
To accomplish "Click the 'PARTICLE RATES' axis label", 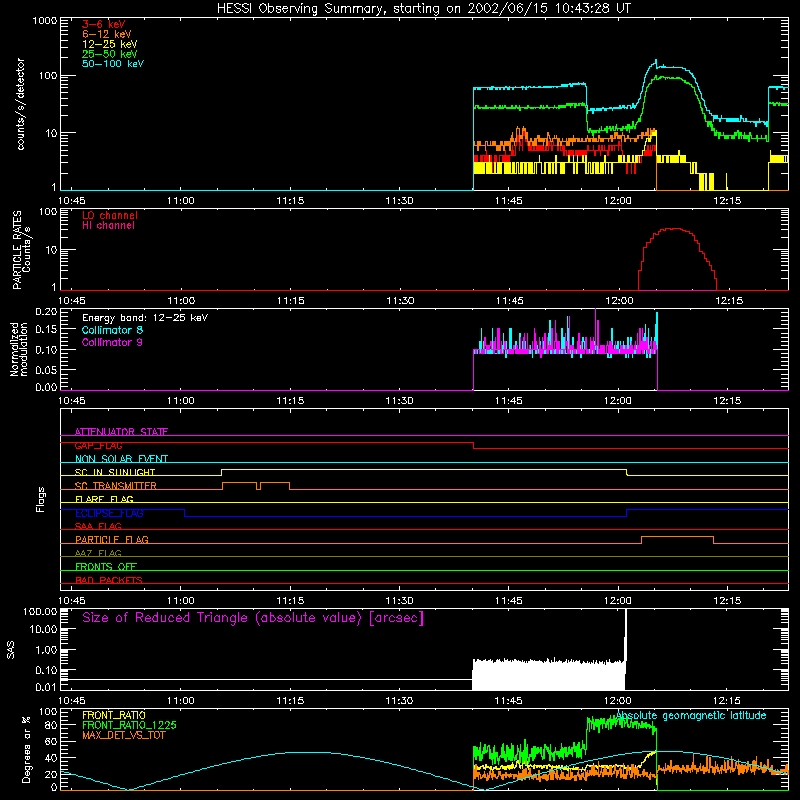I will [17, 250].
